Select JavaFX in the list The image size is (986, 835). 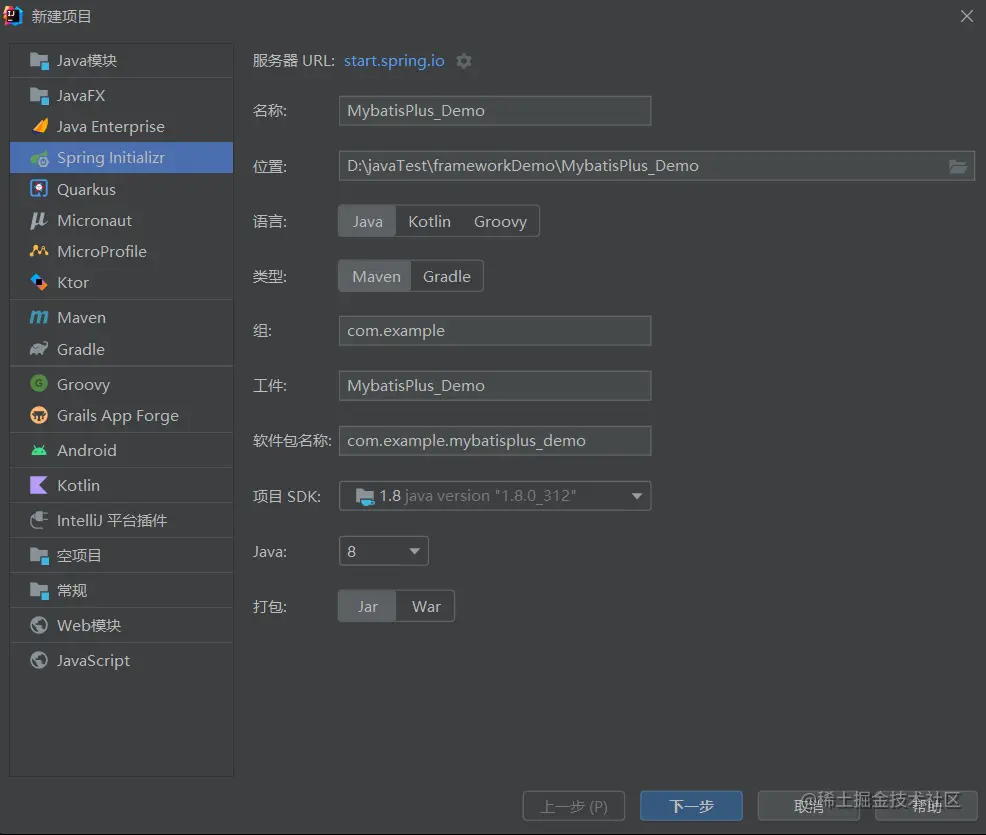pyautogui.click(x=121, y=96)
